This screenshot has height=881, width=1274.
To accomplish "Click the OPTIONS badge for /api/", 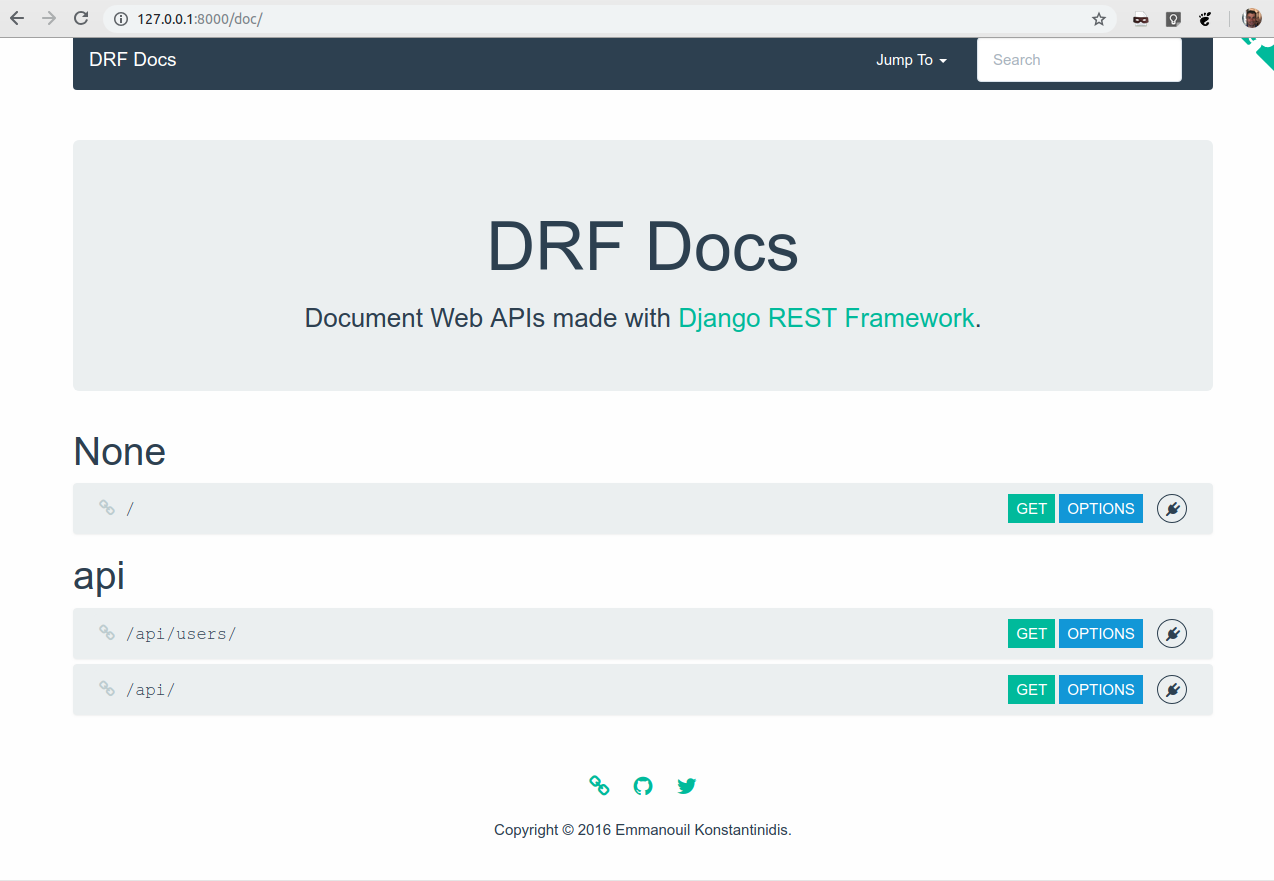I will [1101, 690].
